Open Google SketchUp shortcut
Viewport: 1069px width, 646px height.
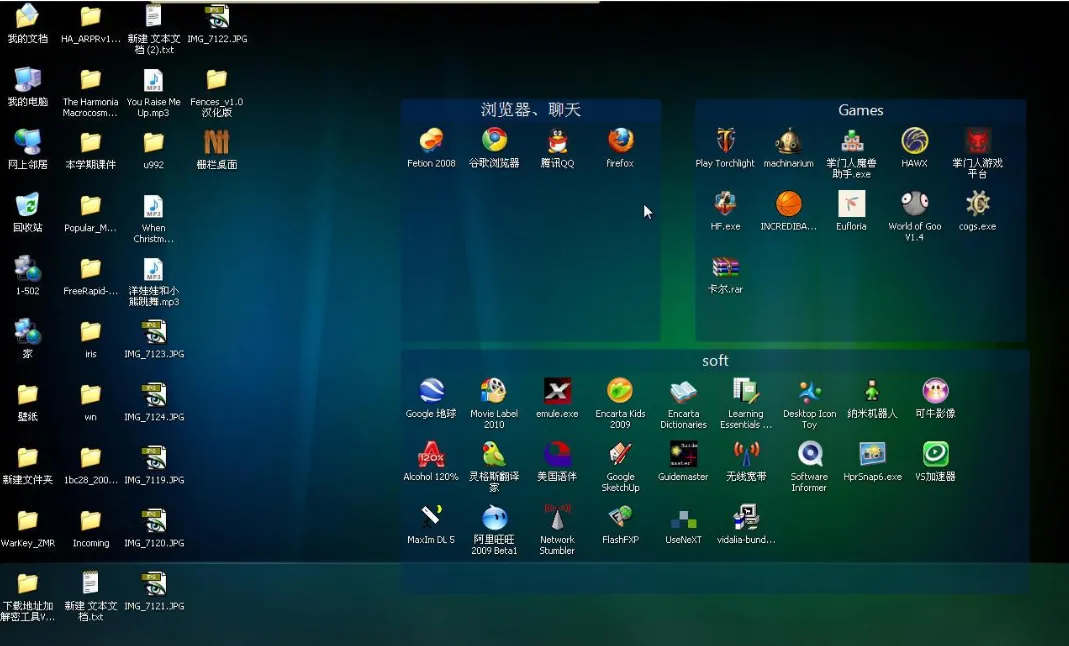[620, 455]
